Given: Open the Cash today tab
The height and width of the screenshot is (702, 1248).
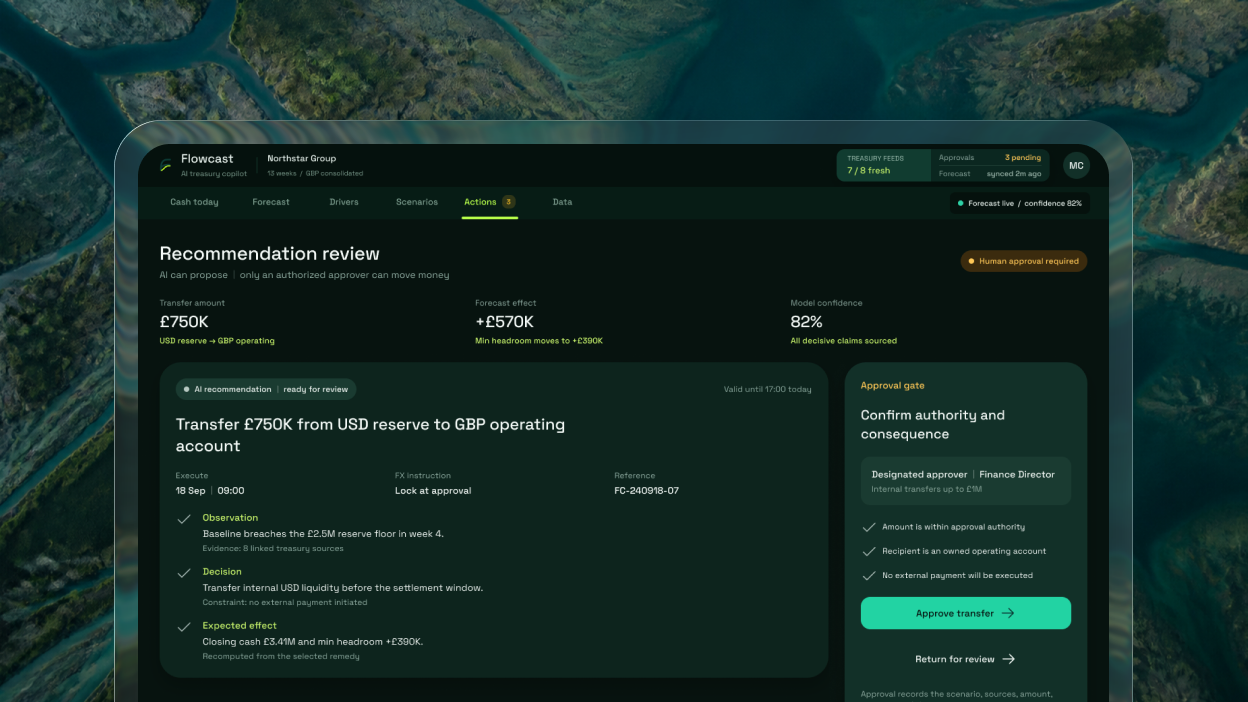Looking at the screenshot, I should click(x=194, y=202).
